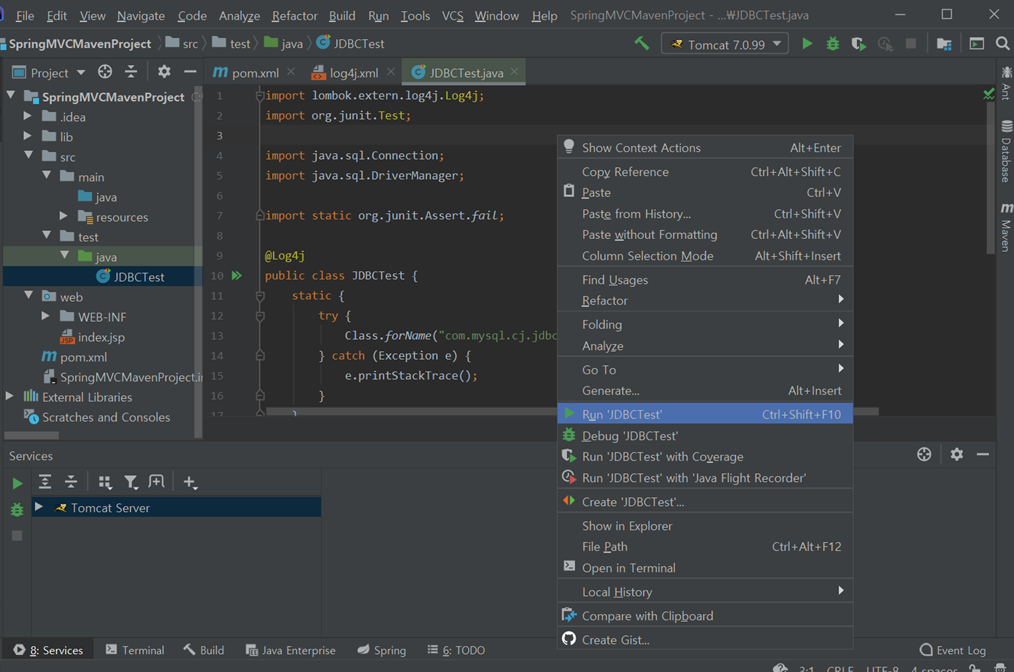1014x672 pixels.
Task: Expand External Libraries node
Action: tap(9, 396)
